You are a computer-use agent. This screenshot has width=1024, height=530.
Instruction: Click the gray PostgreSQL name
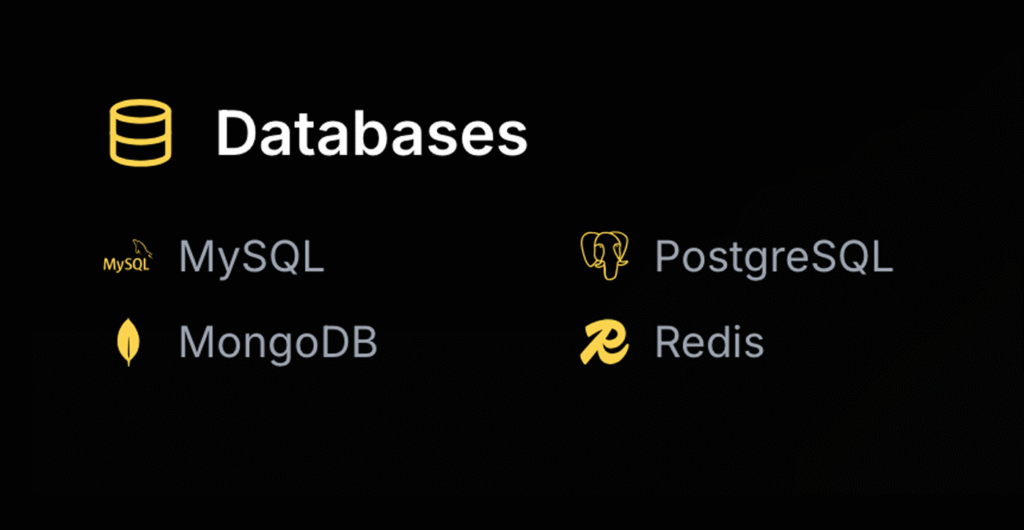click(773, 257)
